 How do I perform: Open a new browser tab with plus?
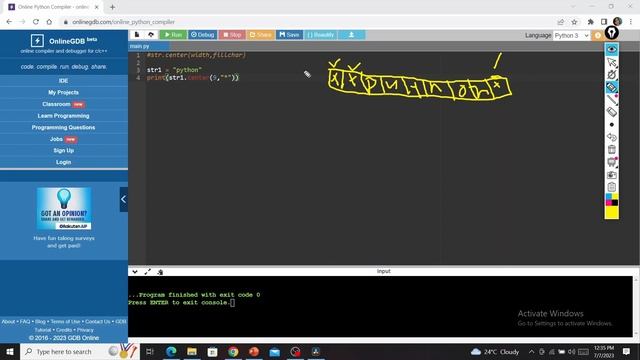coord(112,7)
